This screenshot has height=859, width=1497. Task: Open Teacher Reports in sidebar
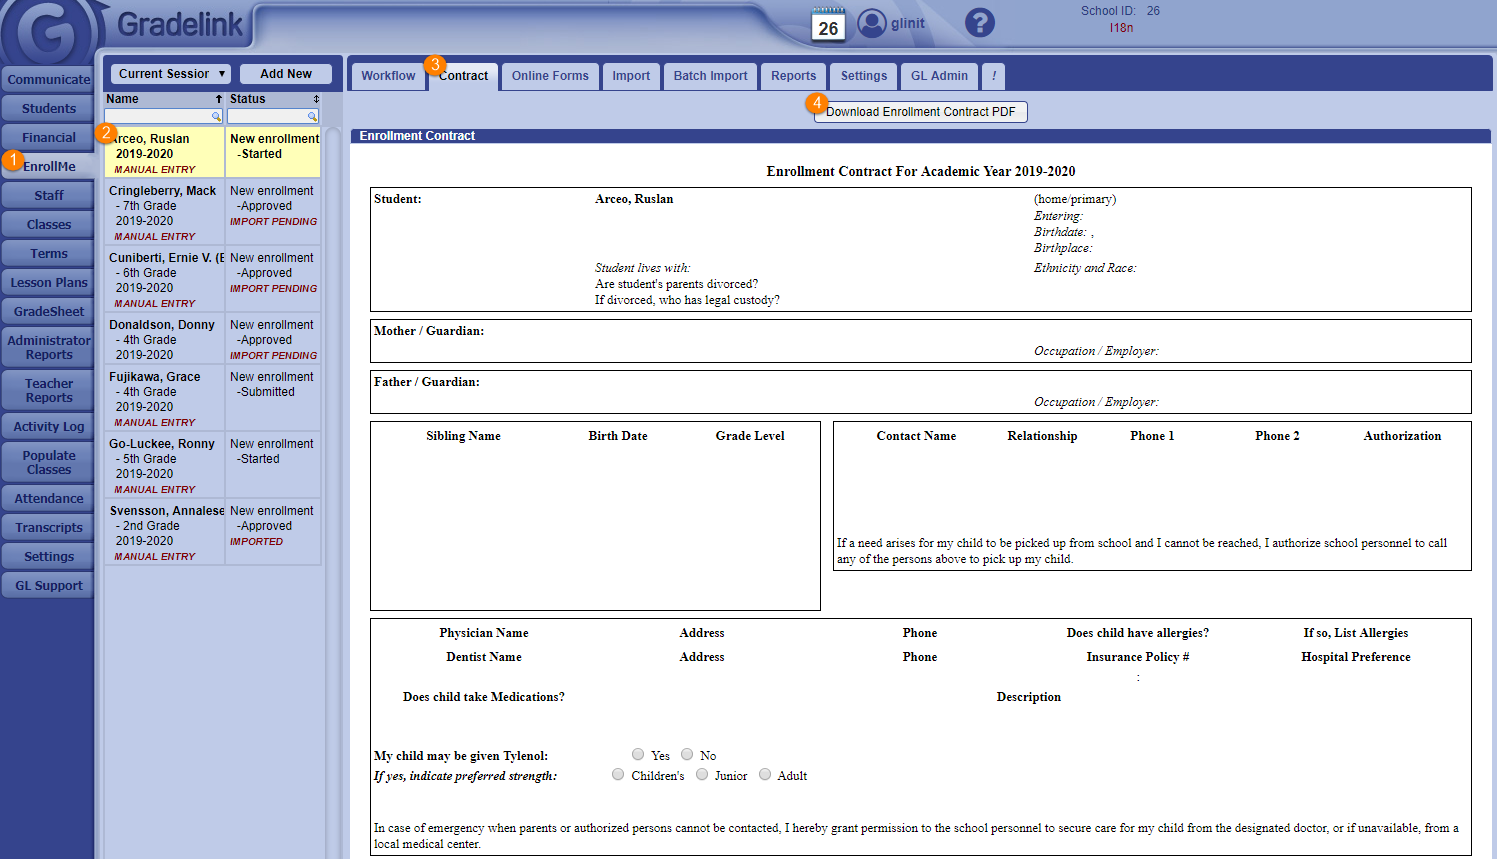point(48,391)
